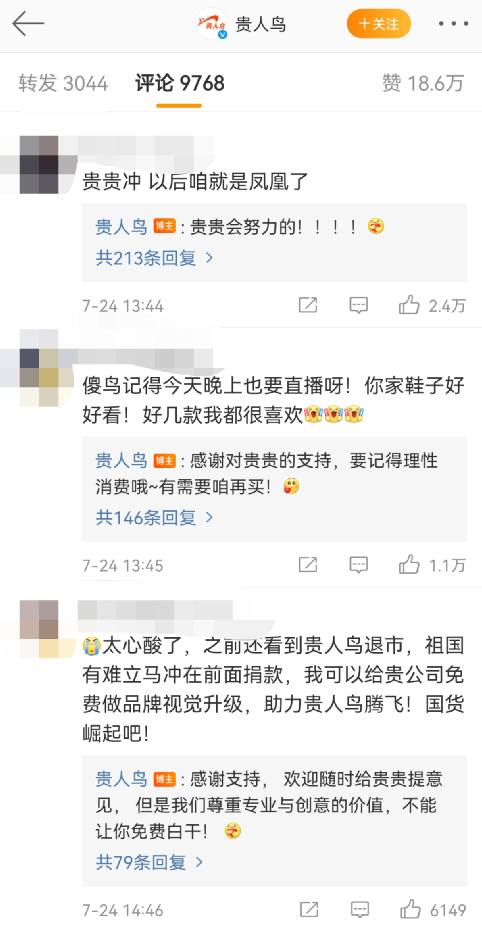
Task: Select the 评论 9768 tab
Action: (x=180, y=84)
